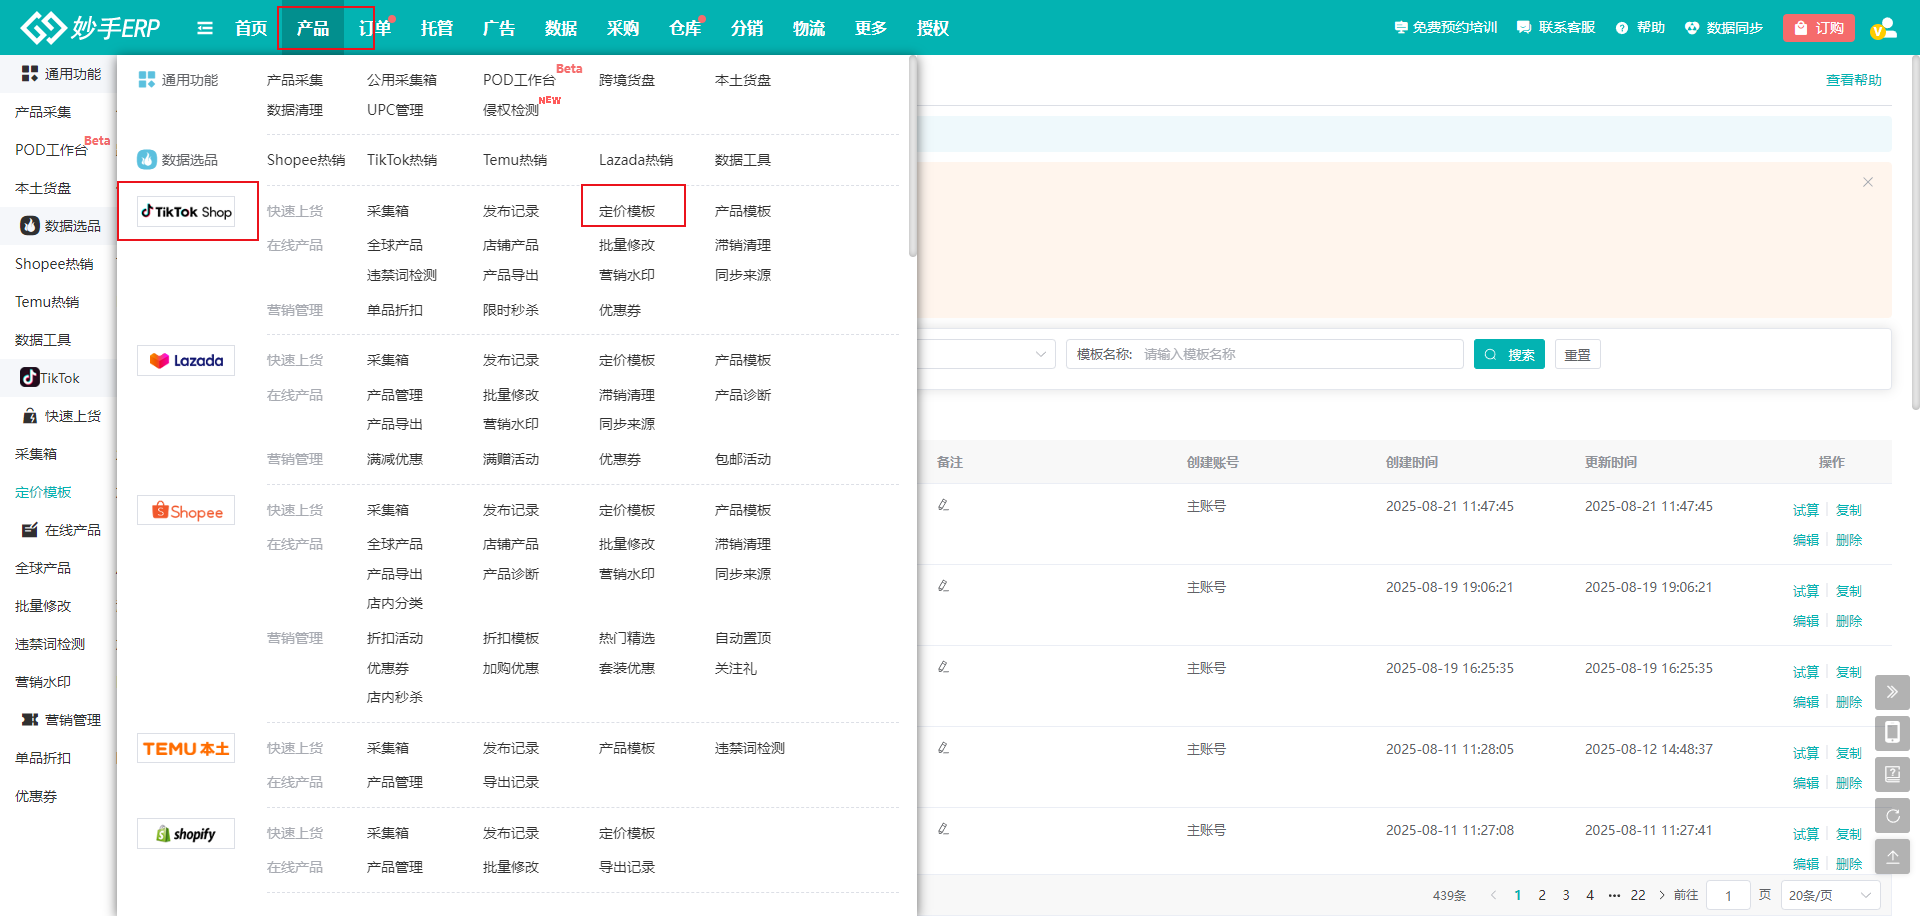The height and width of the screenshot is (916, 1920).
Task: Focus the 模板名称 input field
Action: click(1298, 354)
